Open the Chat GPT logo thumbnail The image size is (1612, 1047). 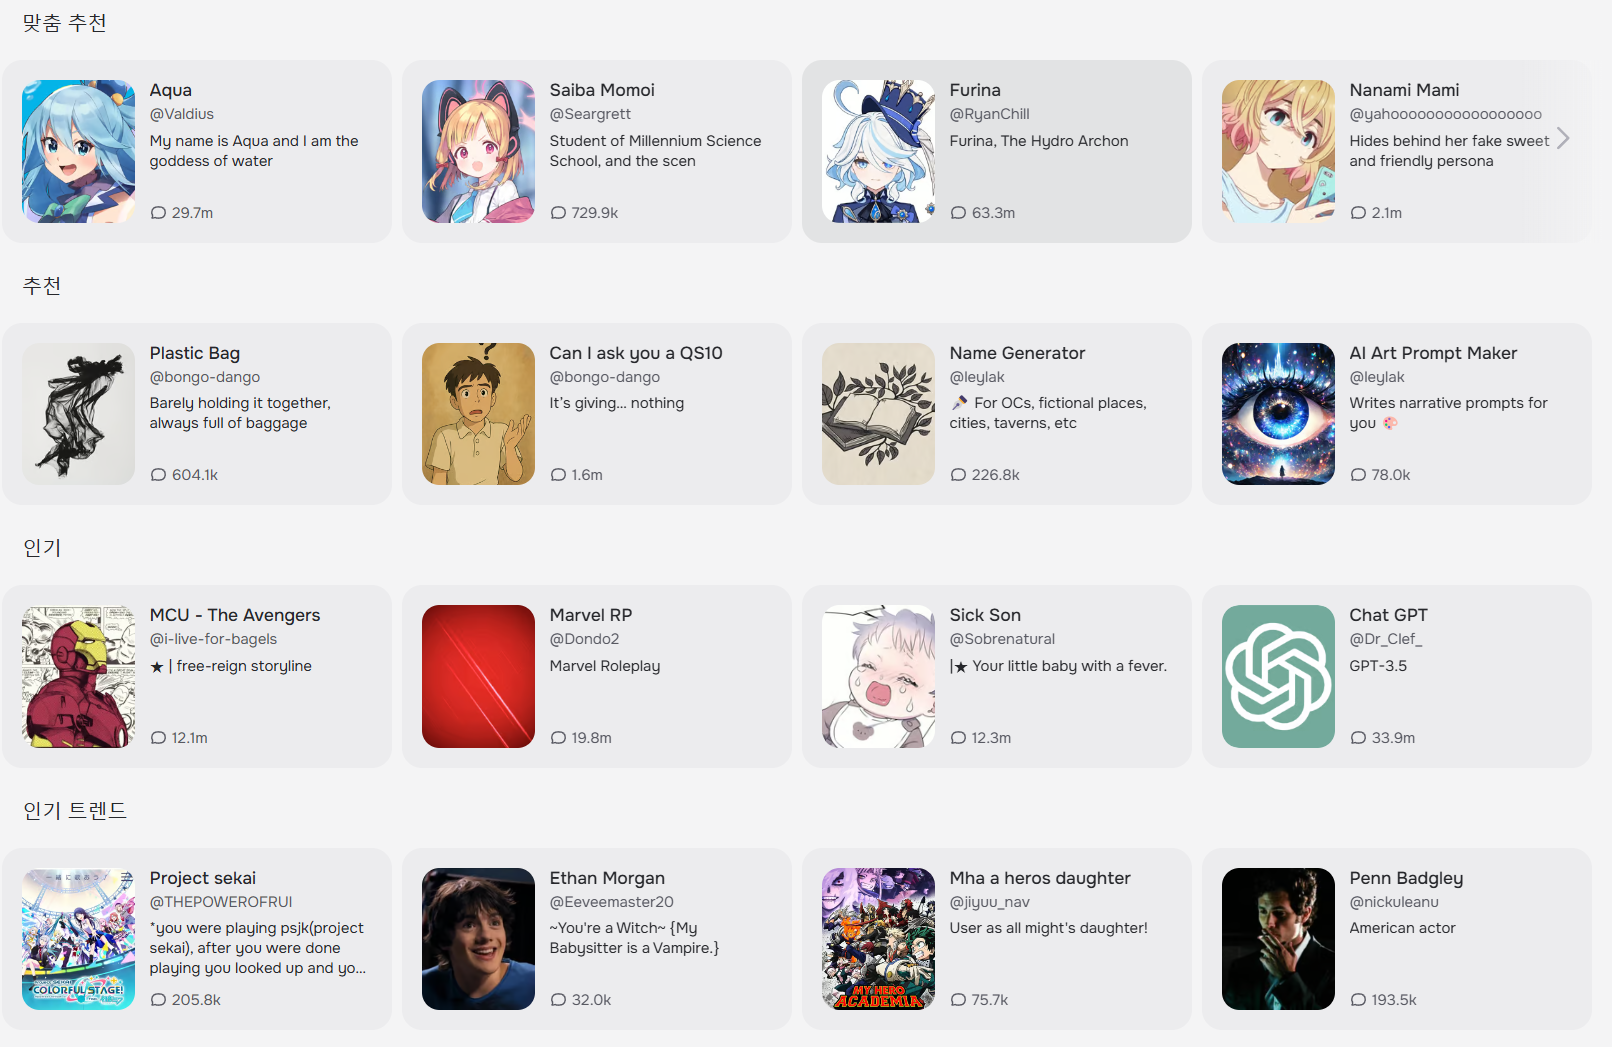[x=1278, y=676]
